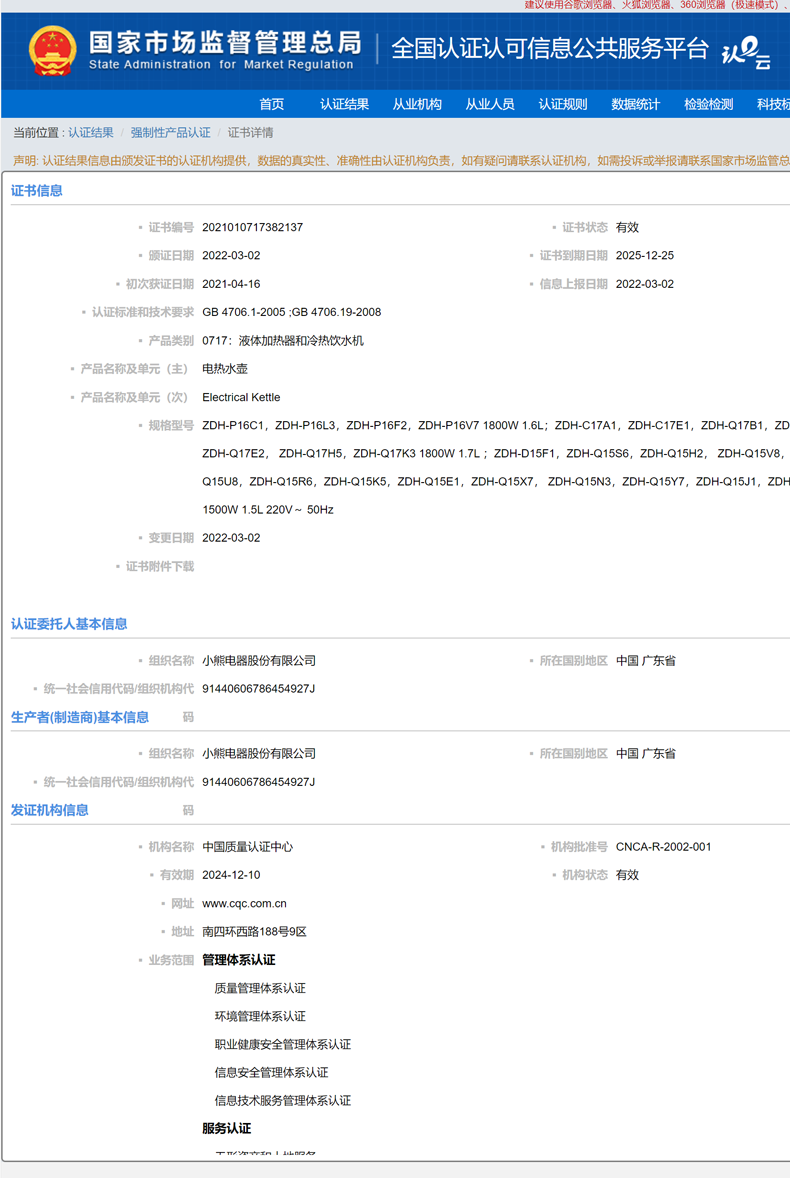Click the 认证结果 breadcrumb link
The image size is (790, 1178).
click(x=91, y=133)
